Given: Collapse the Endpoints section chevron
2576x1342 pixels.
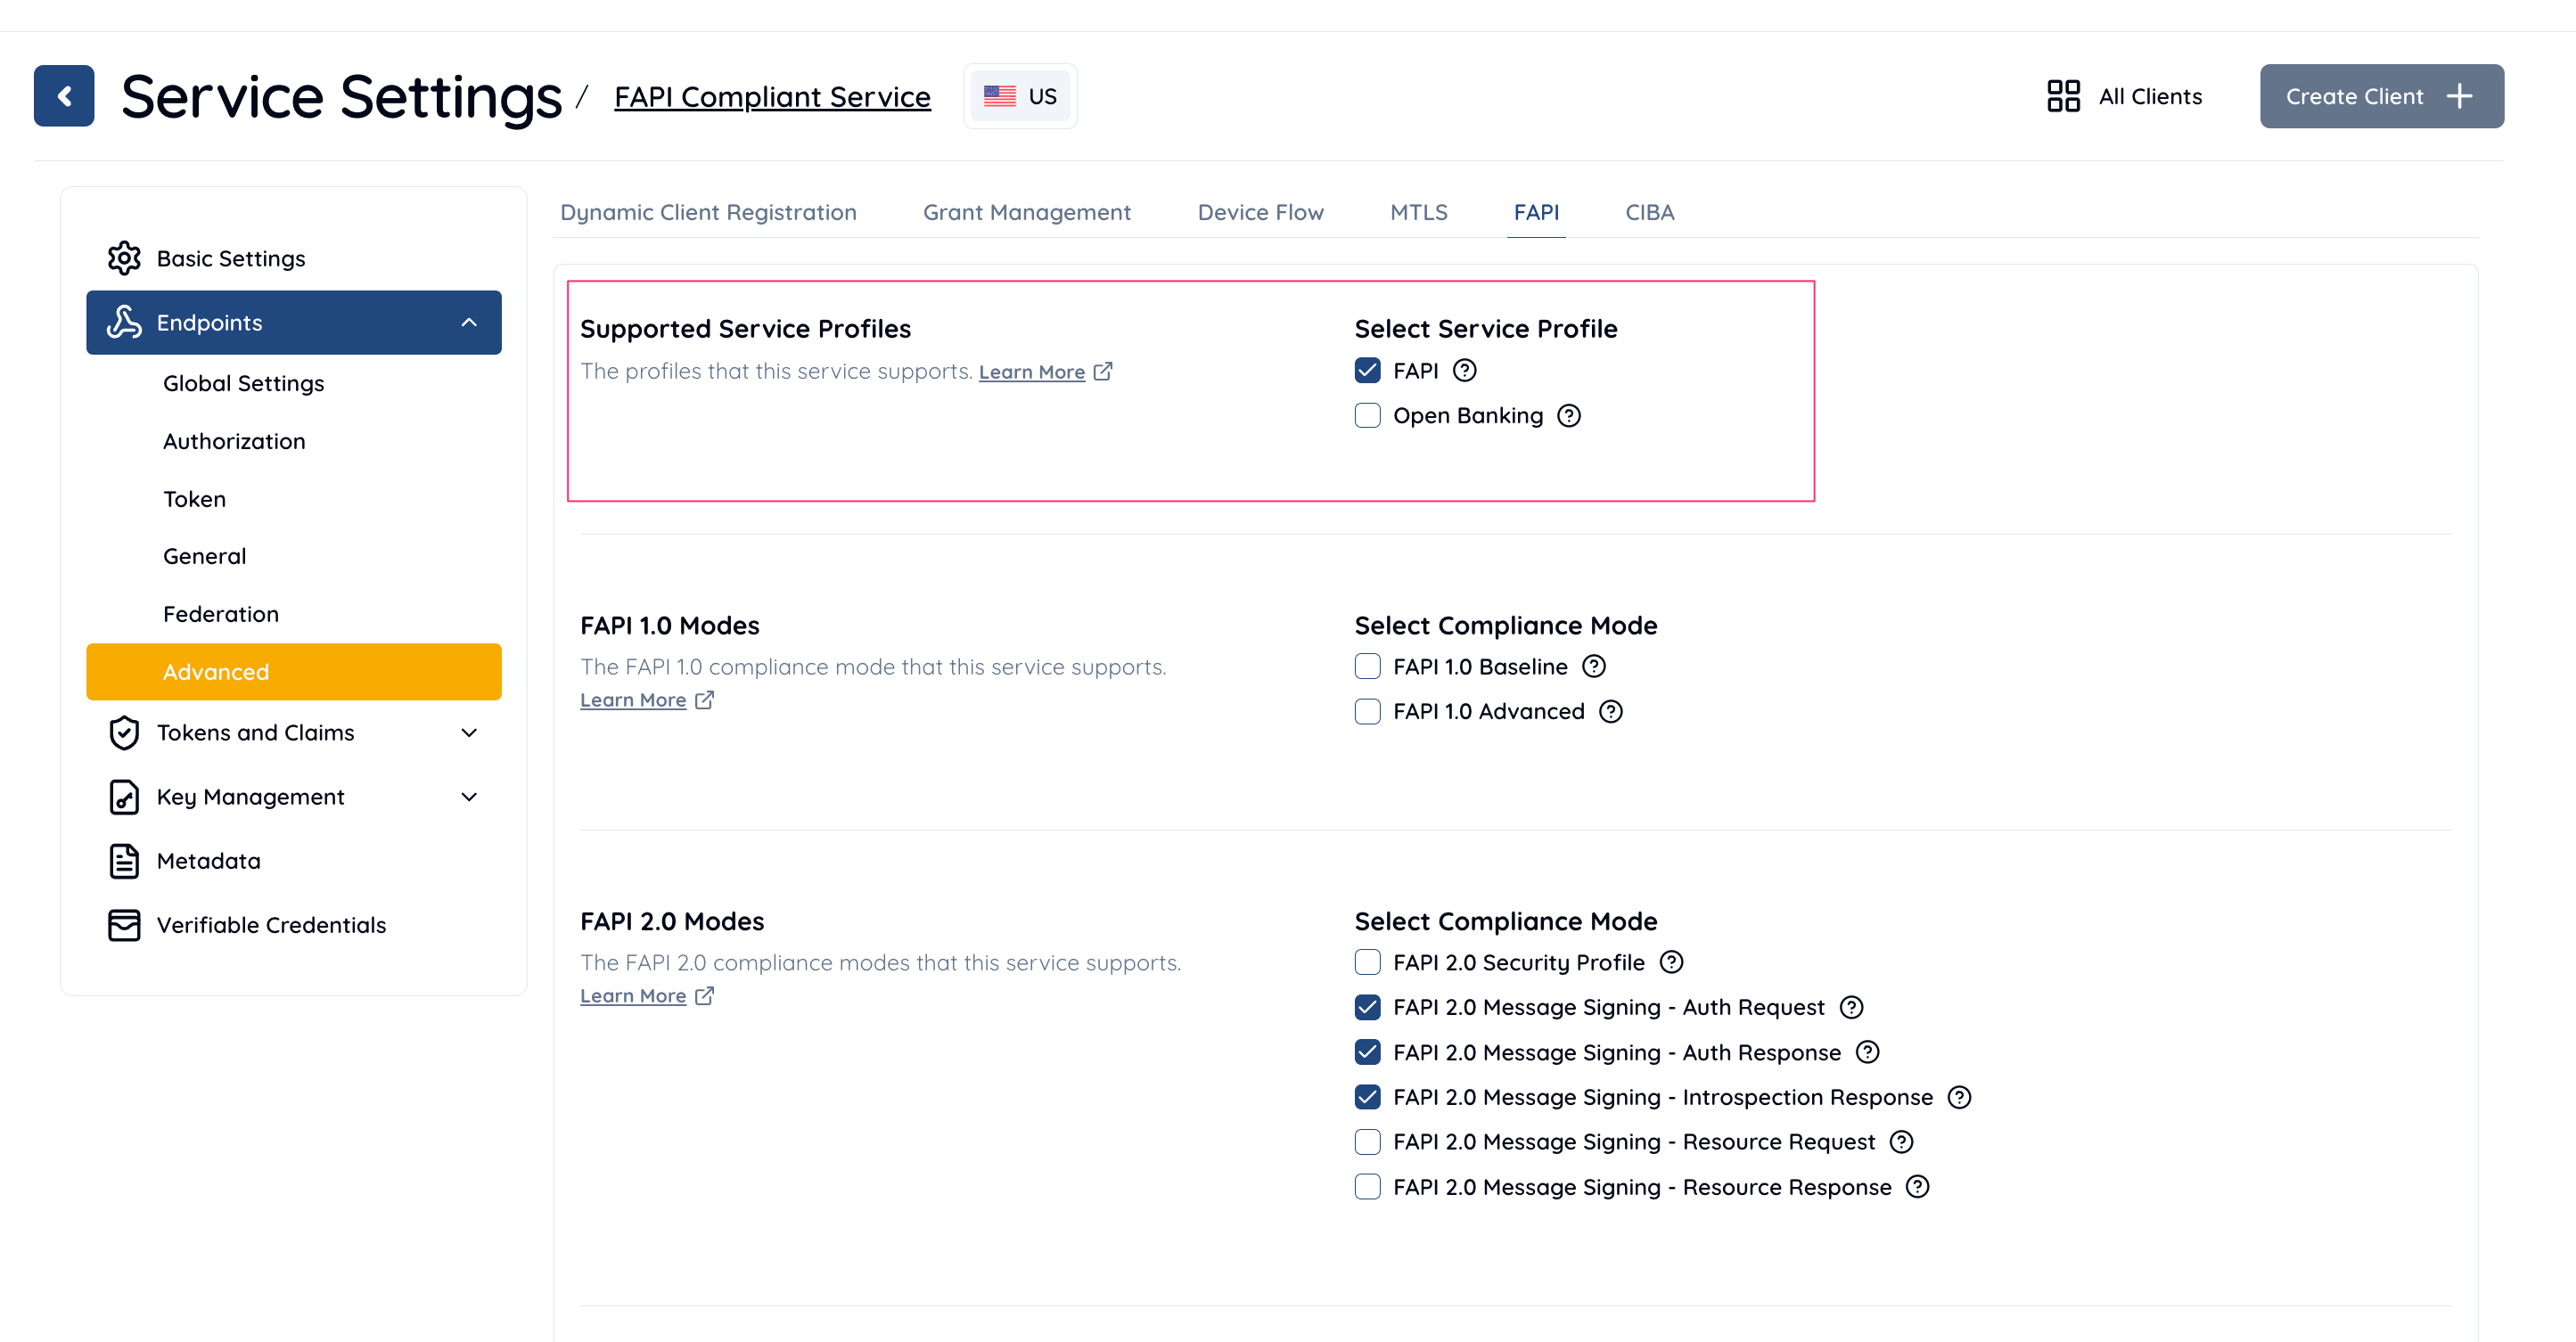Looking at the screenshot, I should pos(469,322).
